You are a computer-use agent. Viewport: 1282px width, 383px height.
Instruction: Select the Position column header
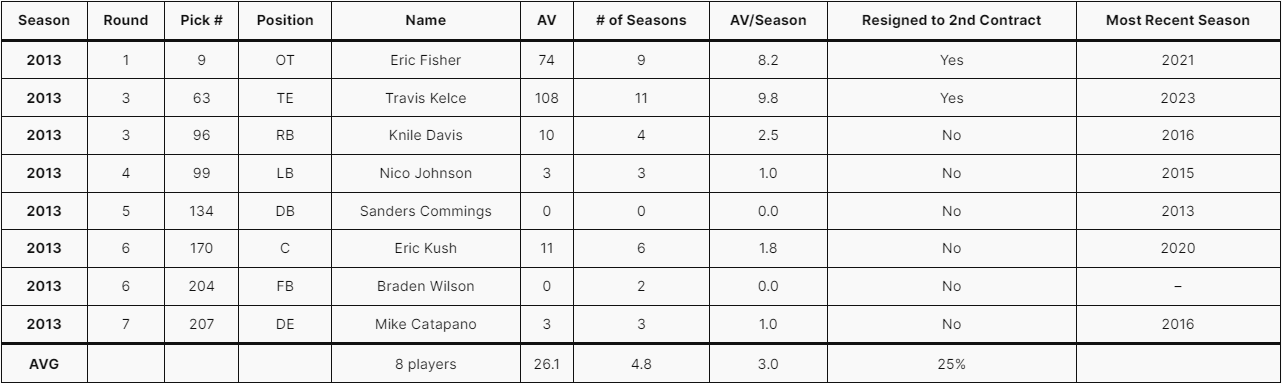tap(285, 20)
